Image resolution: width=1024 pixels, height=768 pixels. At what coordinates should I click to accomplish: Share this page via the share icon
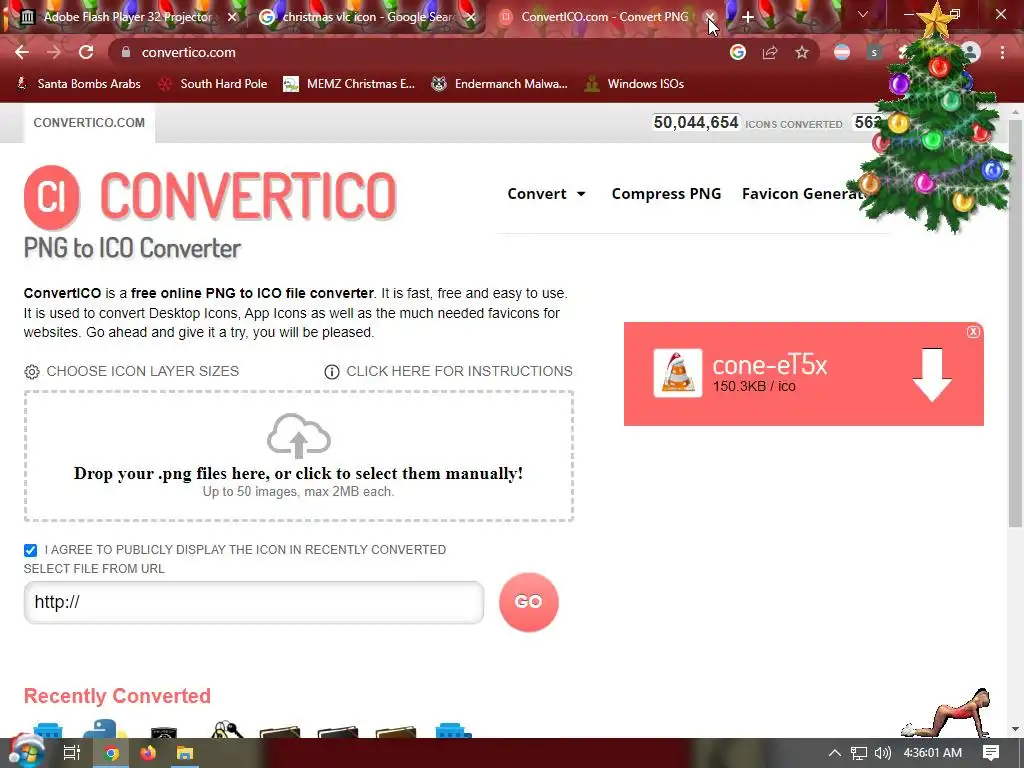(x=770, y=52)
